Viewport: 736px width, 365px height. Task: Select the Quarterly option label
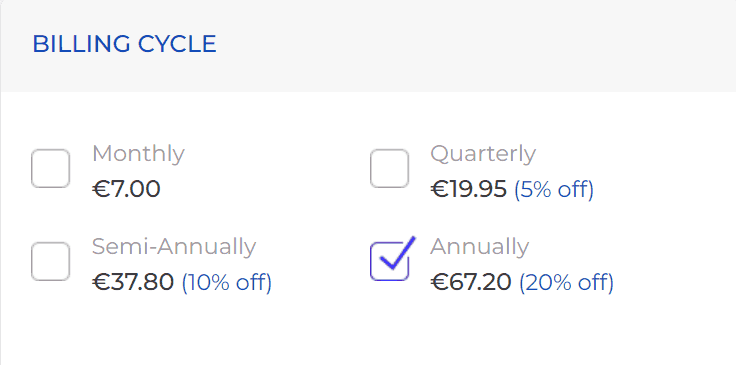click(483, 154)
